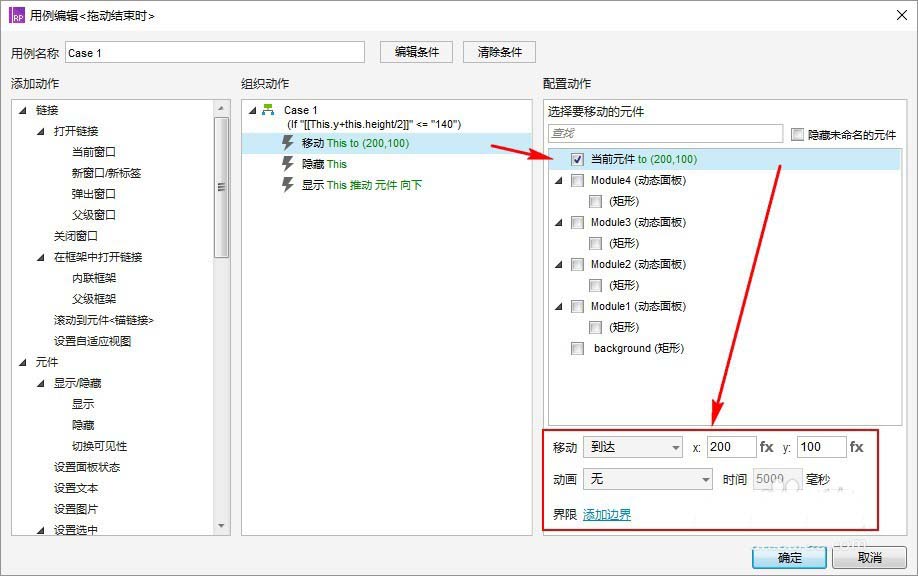Screen dimensions: 918x576
Task: Collapse the 在框架中打开链接 tree node
Action: [x=41, y=257]
